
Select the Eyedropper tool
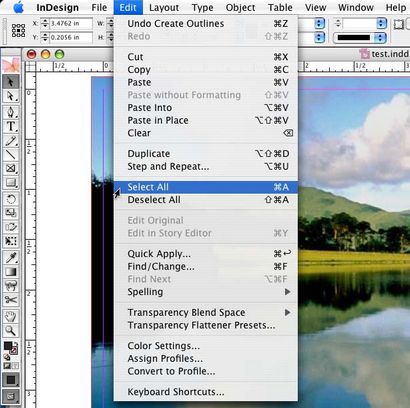coord(11,258)
